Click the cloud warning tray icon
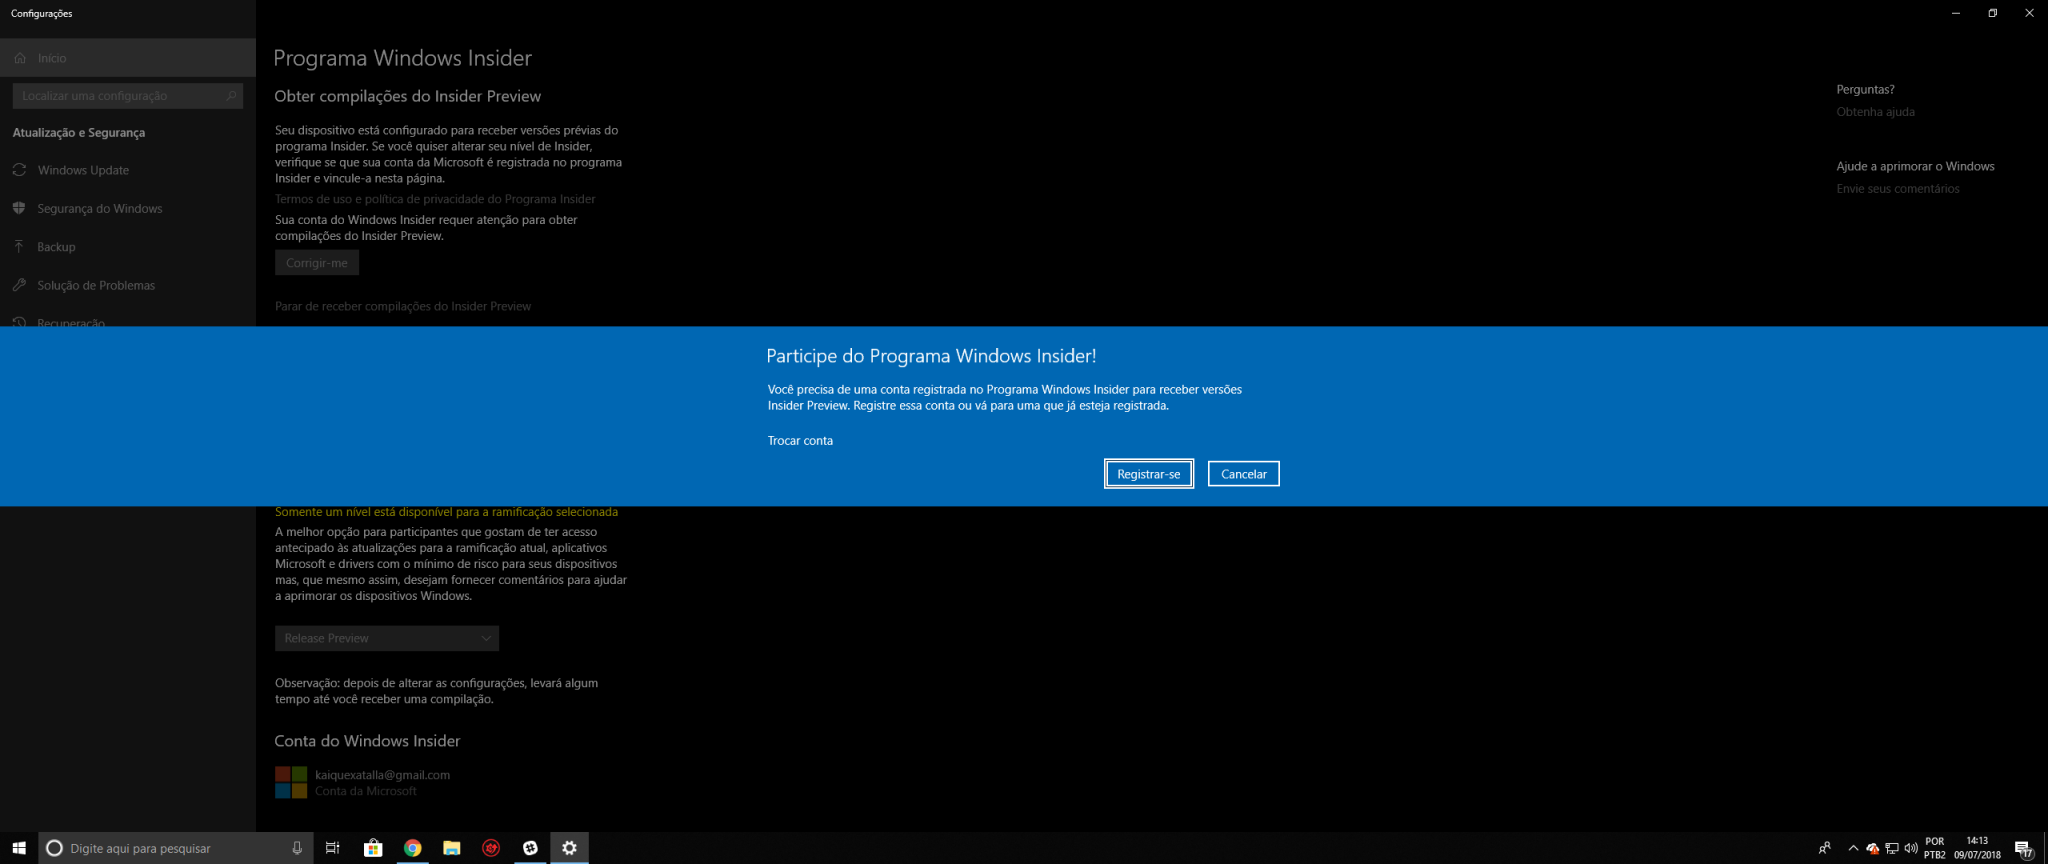 1872,848
